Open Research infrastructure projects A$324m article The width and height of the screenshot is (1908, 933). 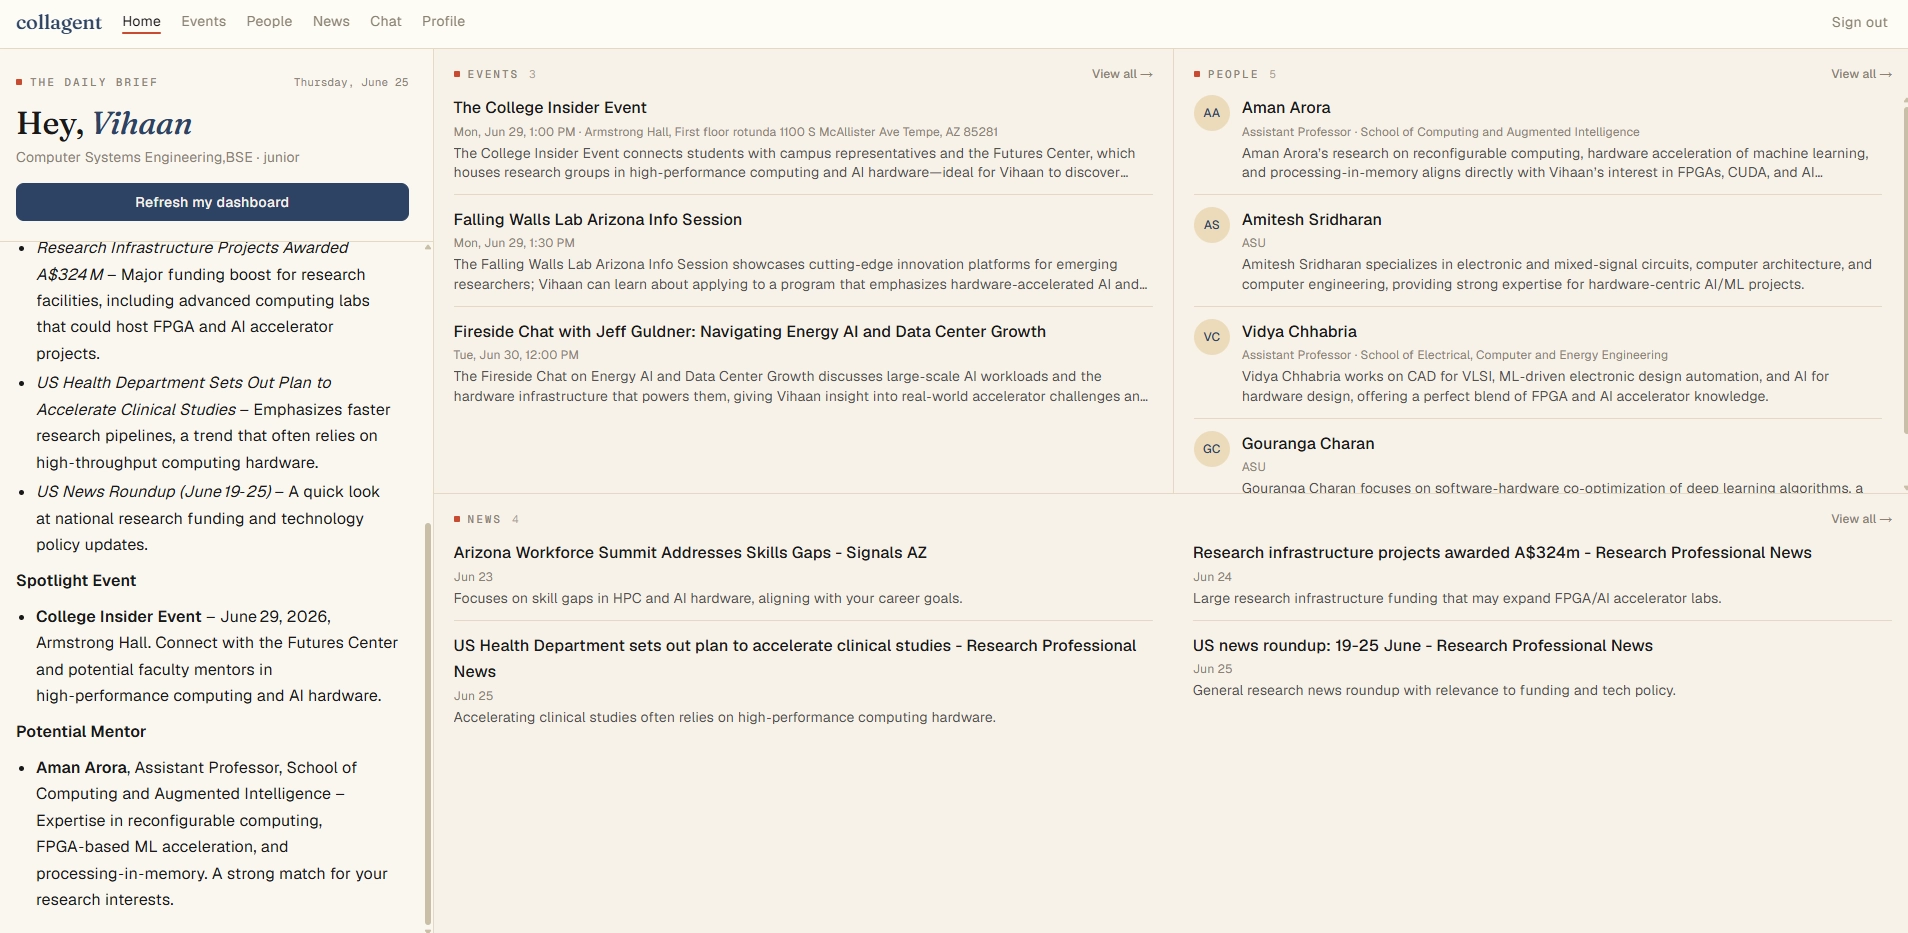[1502, 552]
